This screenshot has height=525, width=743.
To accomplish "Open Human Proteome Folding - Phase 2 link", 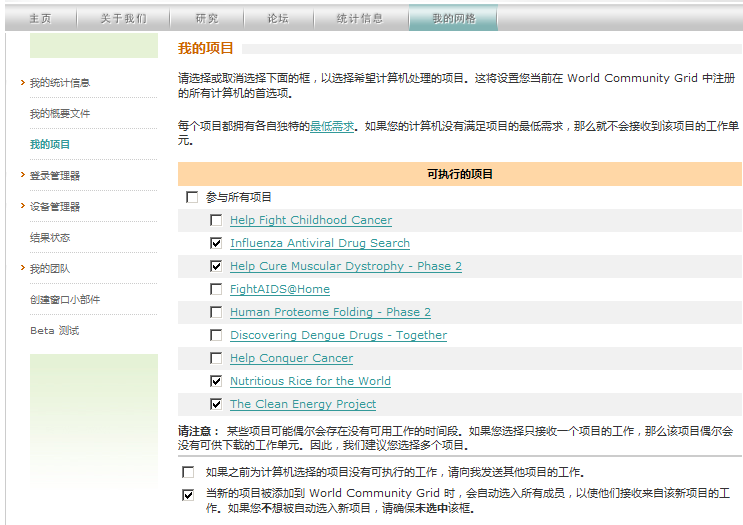I will coord(330,312).
